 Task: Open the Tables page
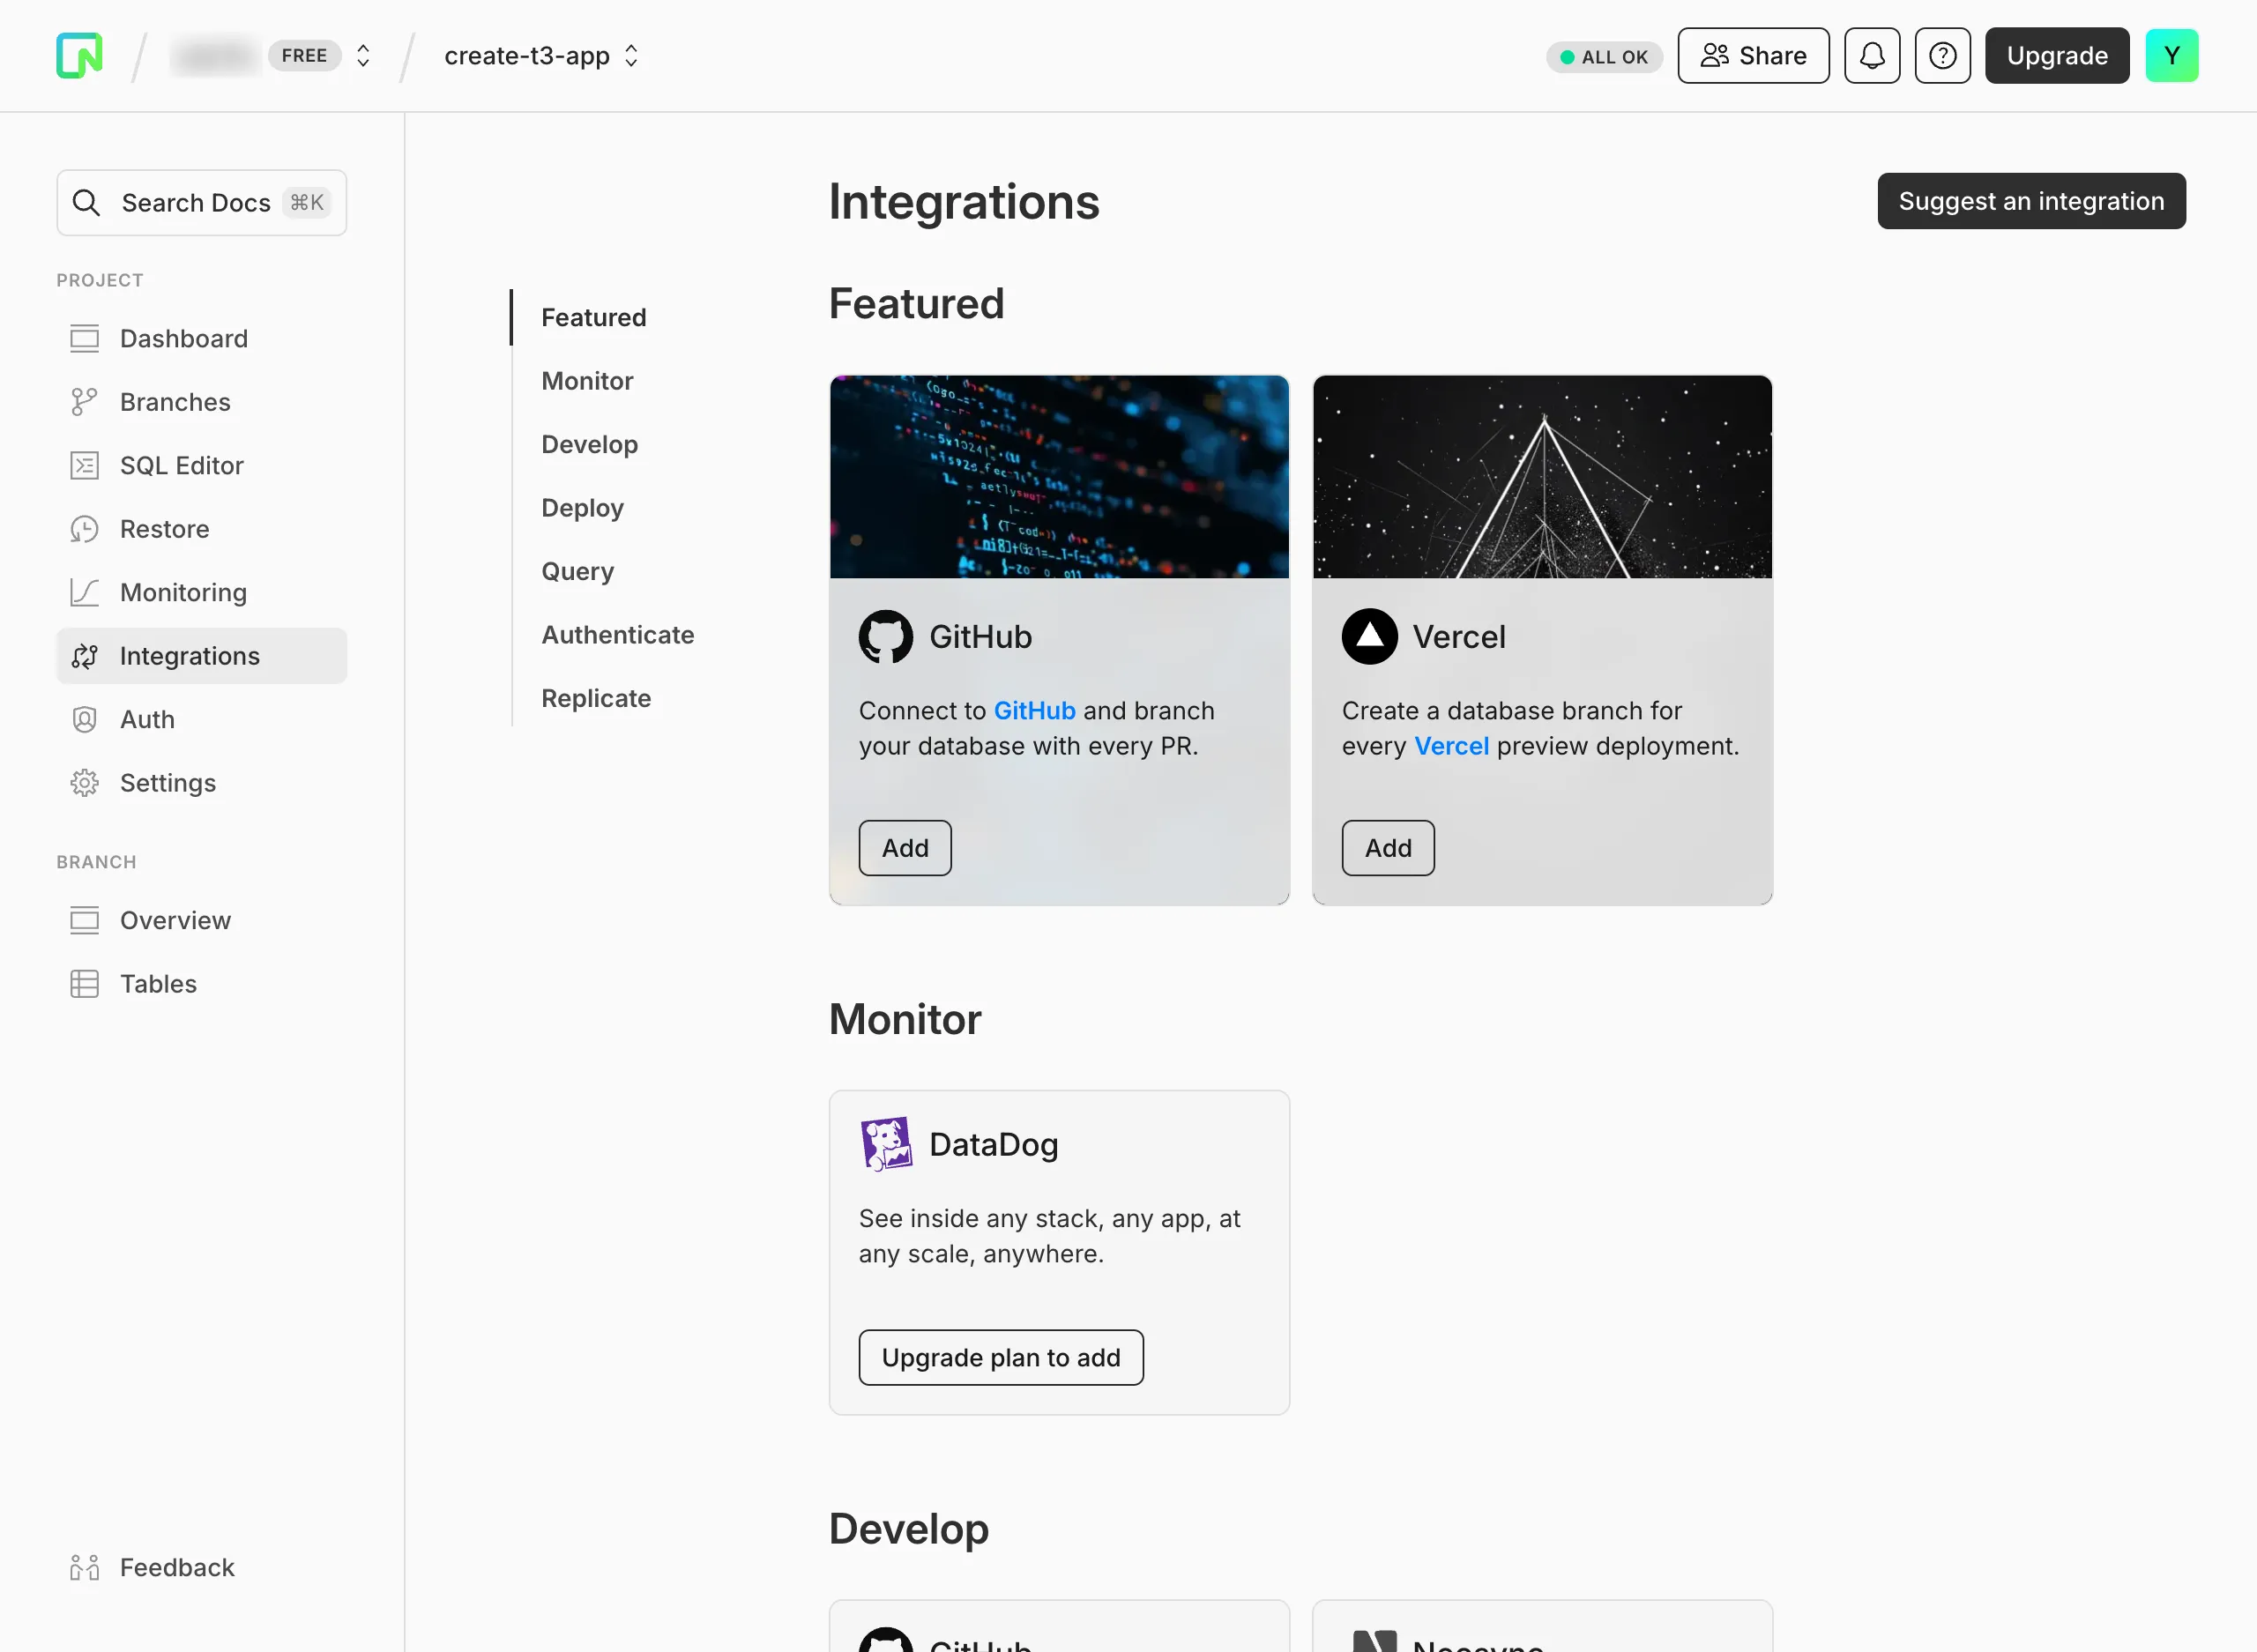pos(201,984)
